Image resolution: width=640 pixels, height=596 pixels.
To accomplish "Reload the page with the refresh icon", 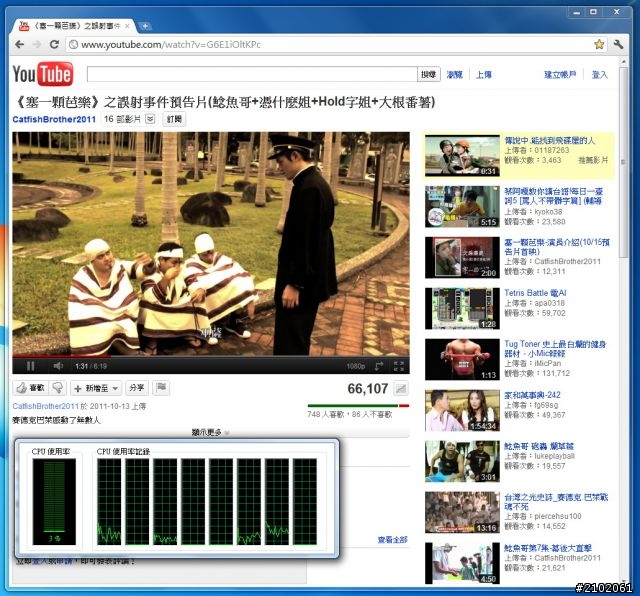I will pyautogui.click(x=54, y=44).
